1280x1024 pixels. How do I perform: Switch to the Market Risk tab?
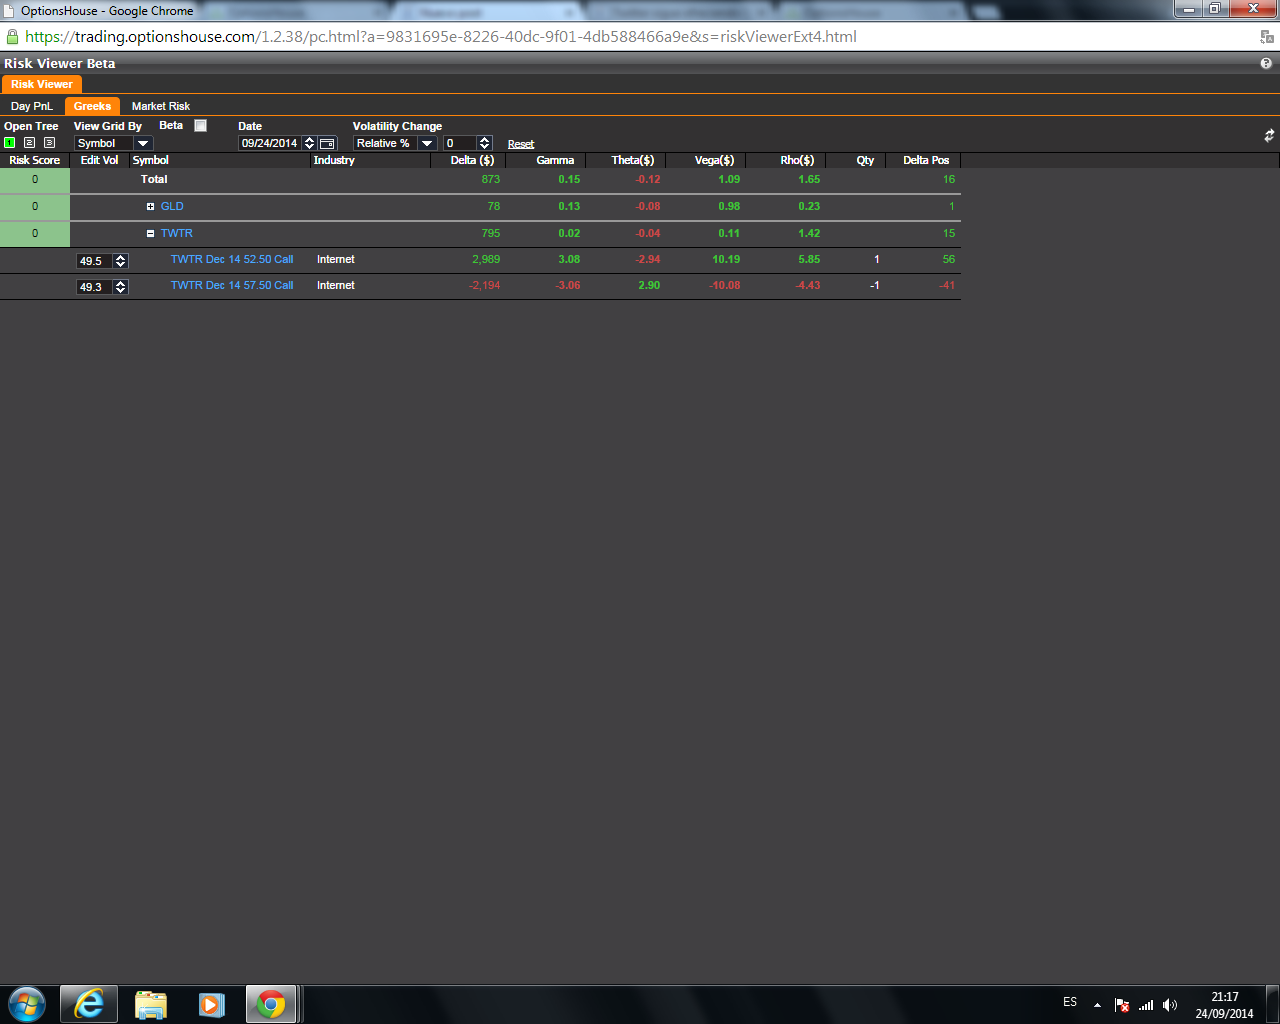(161, 106)
